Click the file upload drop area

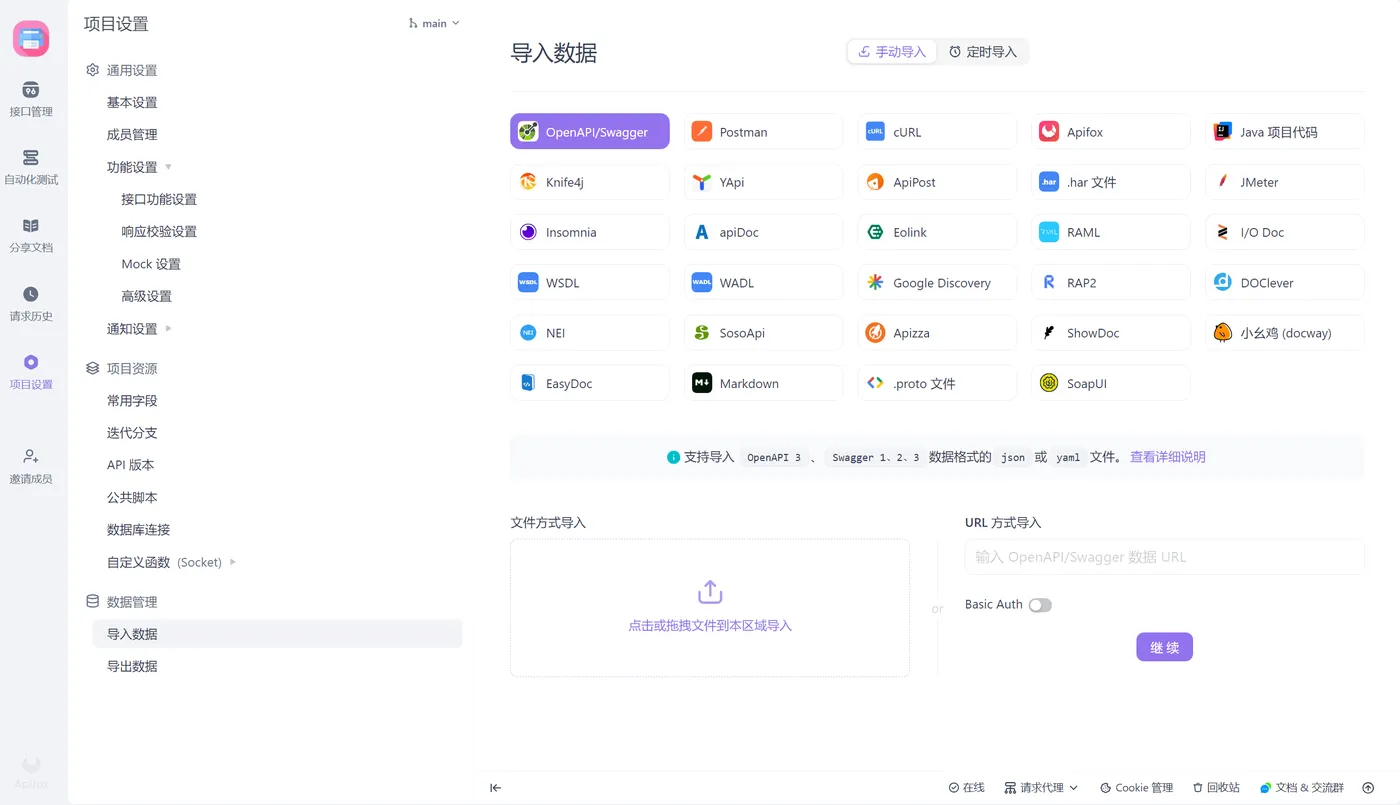click(710, 608)
